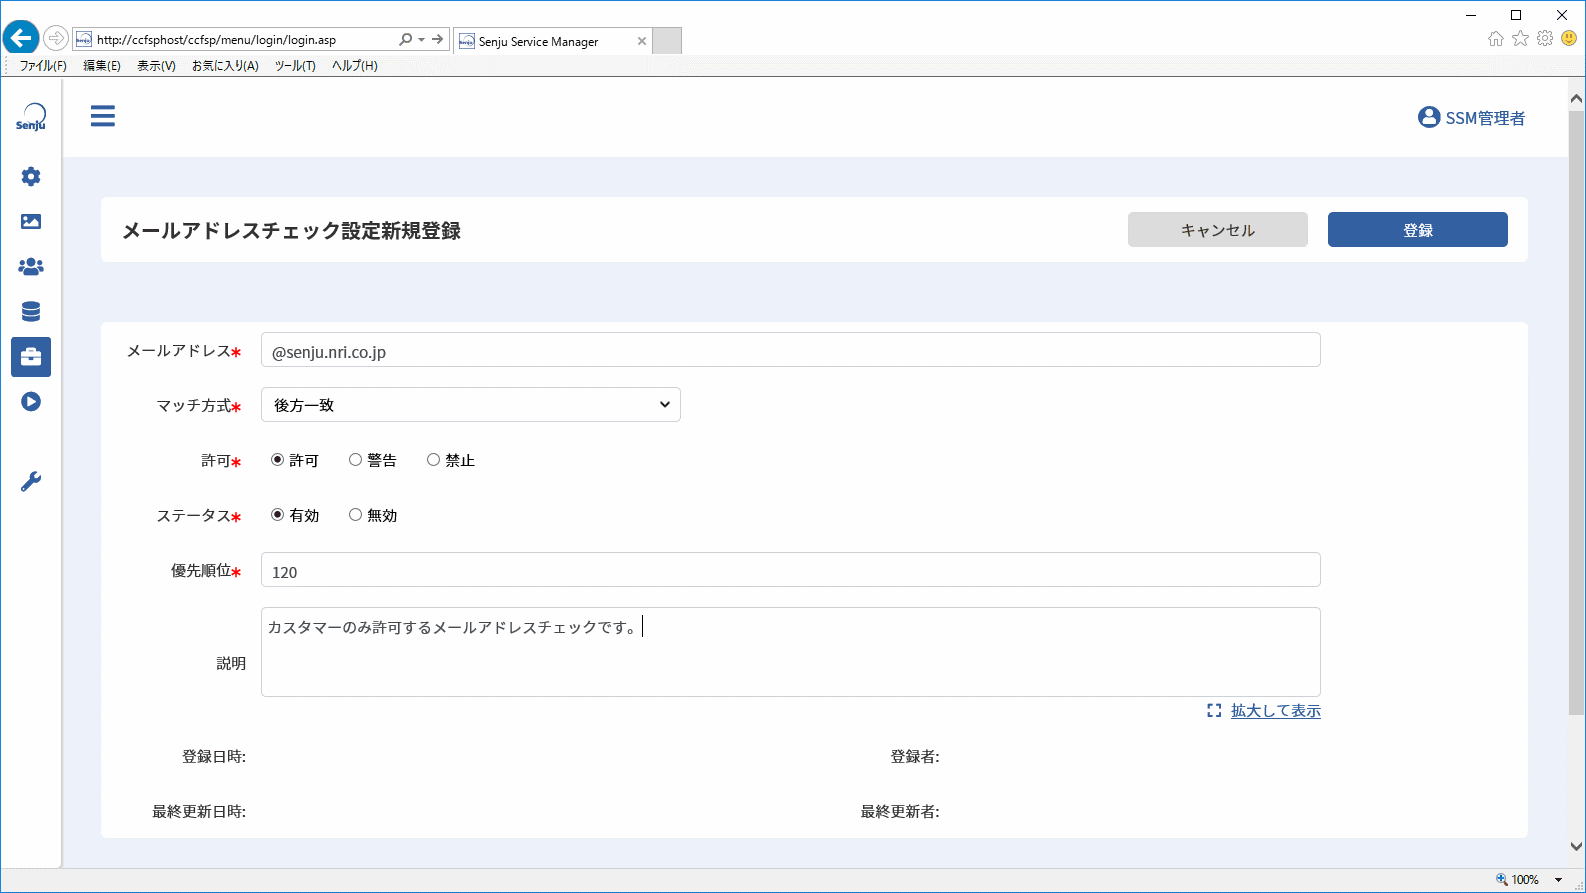
Task: Open the gear settings sidebar icon
Action: (31, 177)
